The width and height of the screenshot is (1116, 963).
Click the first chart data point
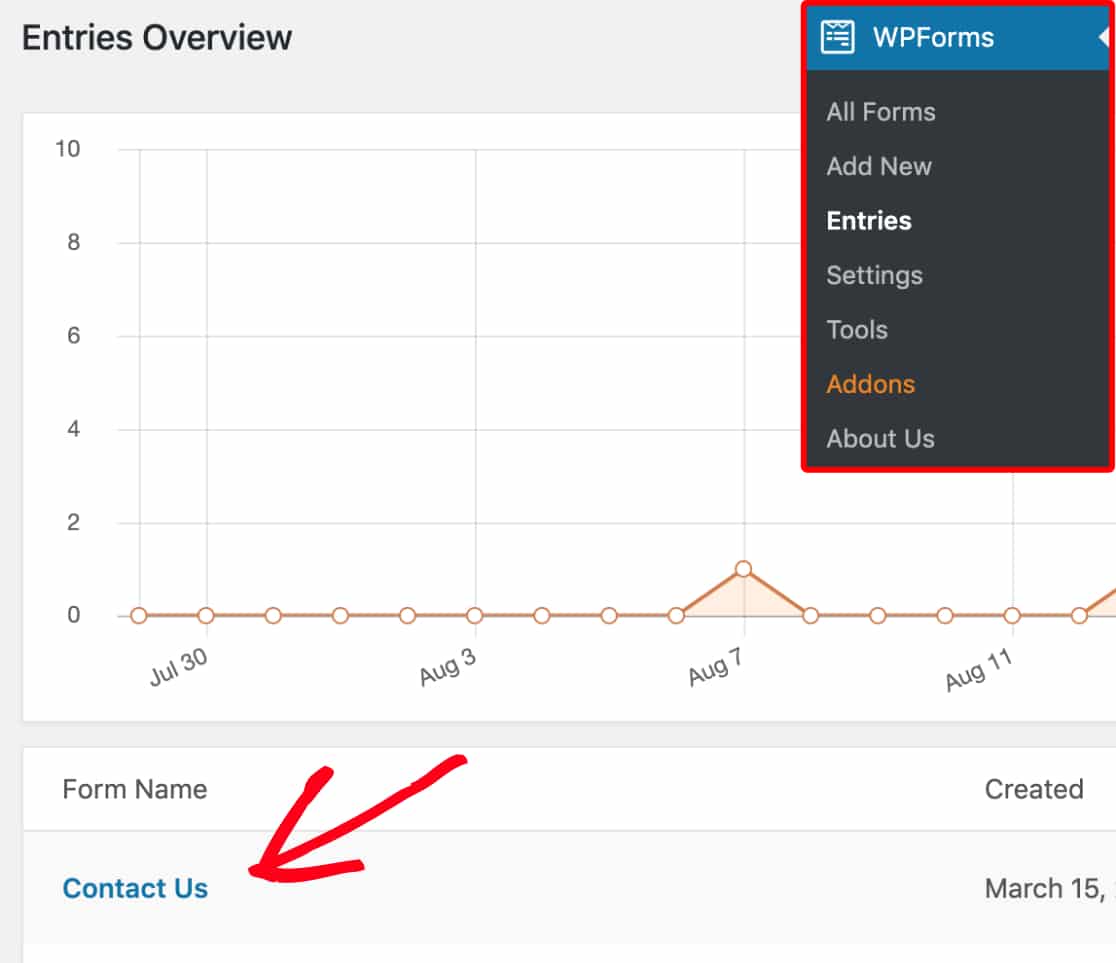[139, 616]
